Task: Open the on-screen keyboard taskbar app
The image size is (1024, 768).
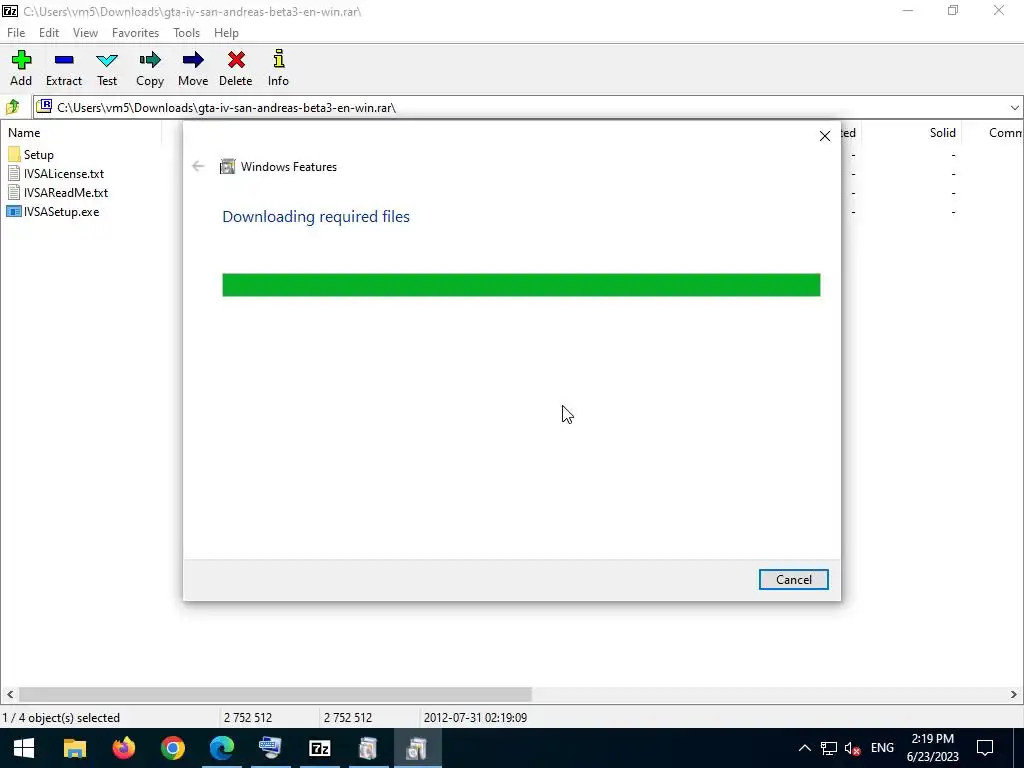Action: tap(270, 748)
